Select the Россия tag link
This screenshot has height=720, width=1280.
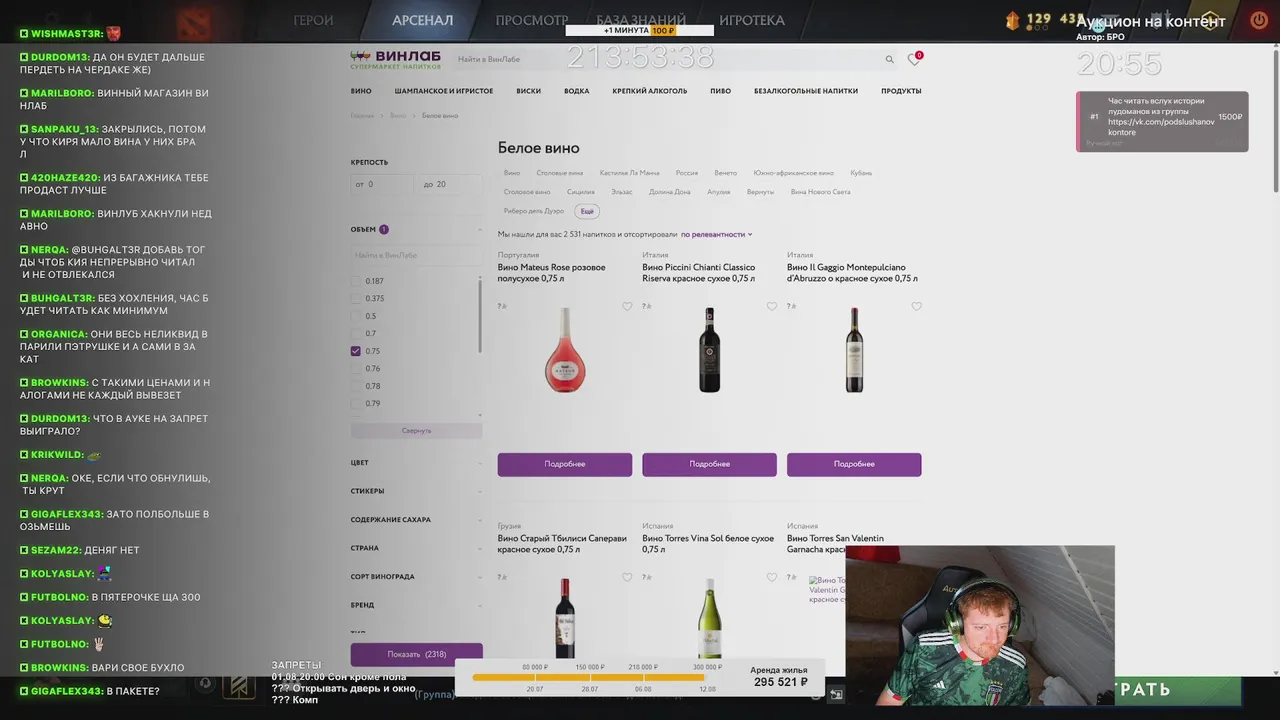686,173
